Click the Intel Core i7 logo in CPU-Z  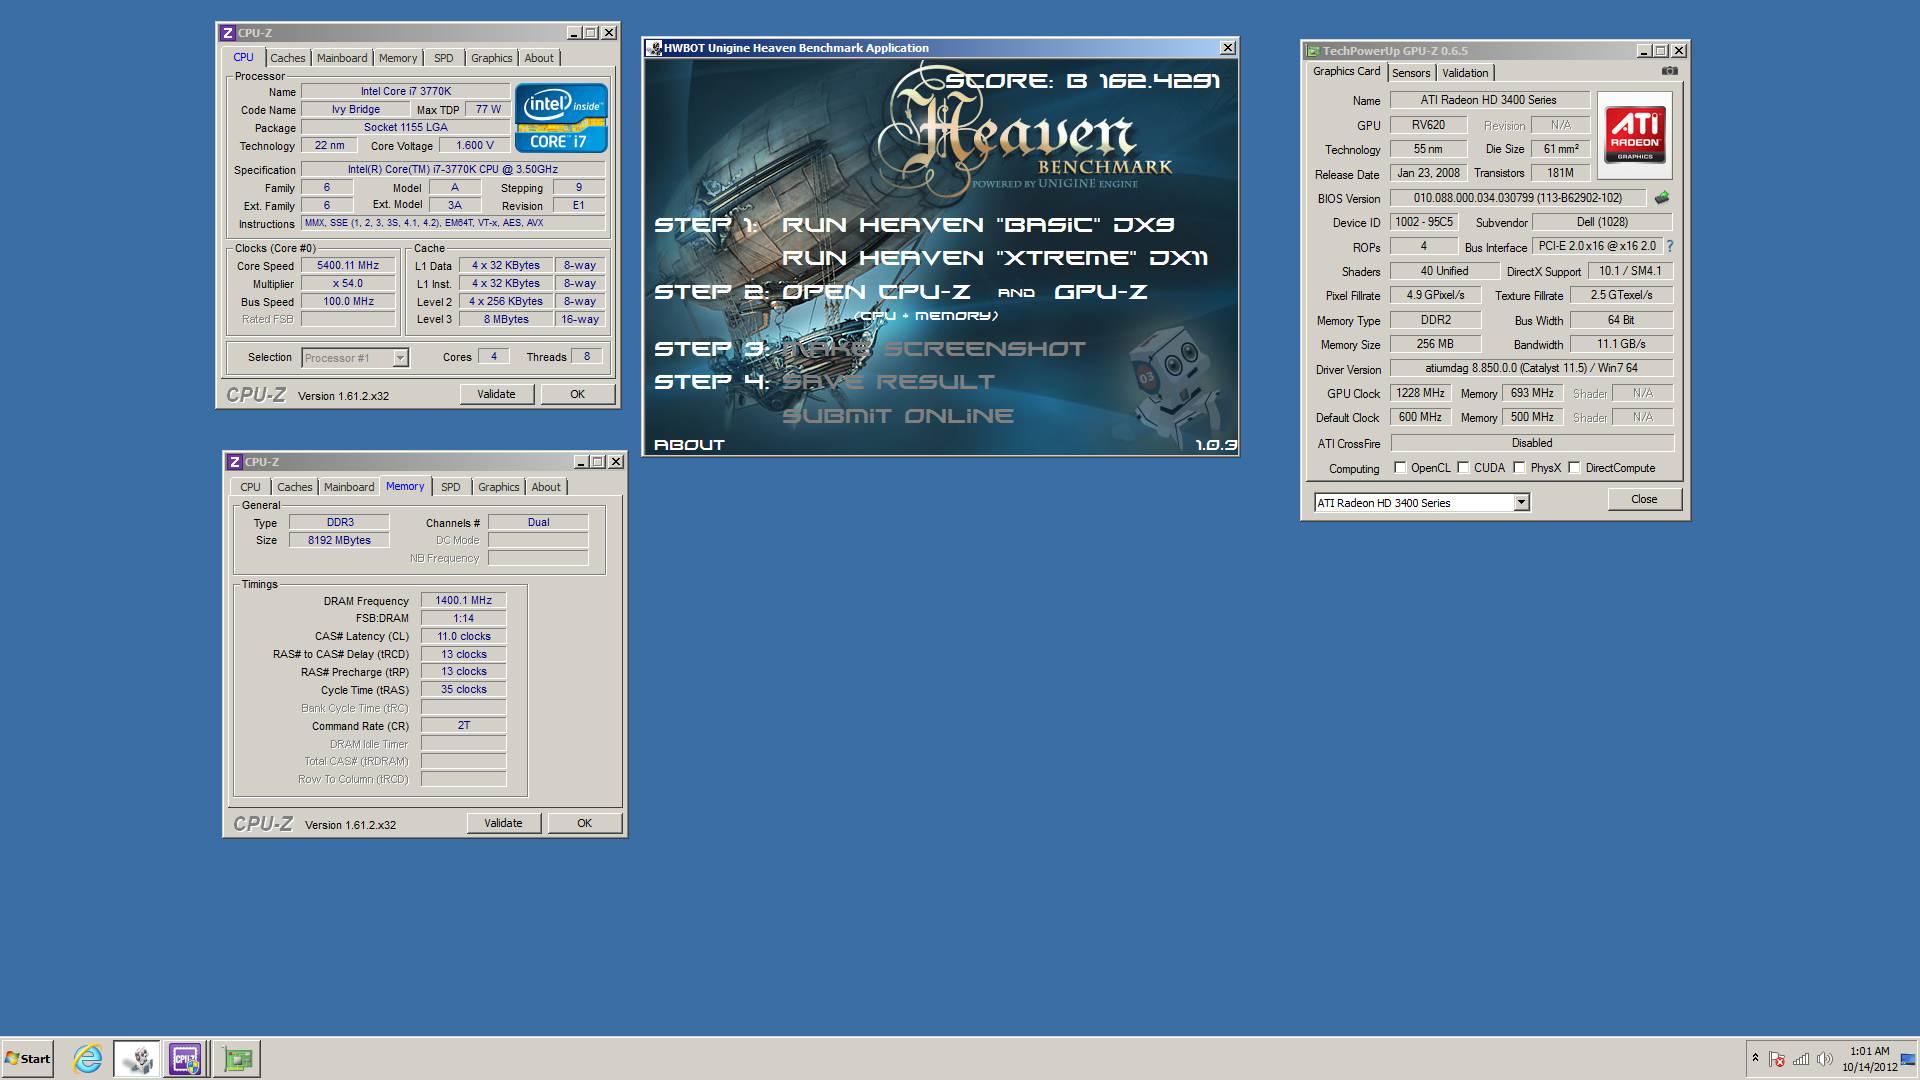561,117
